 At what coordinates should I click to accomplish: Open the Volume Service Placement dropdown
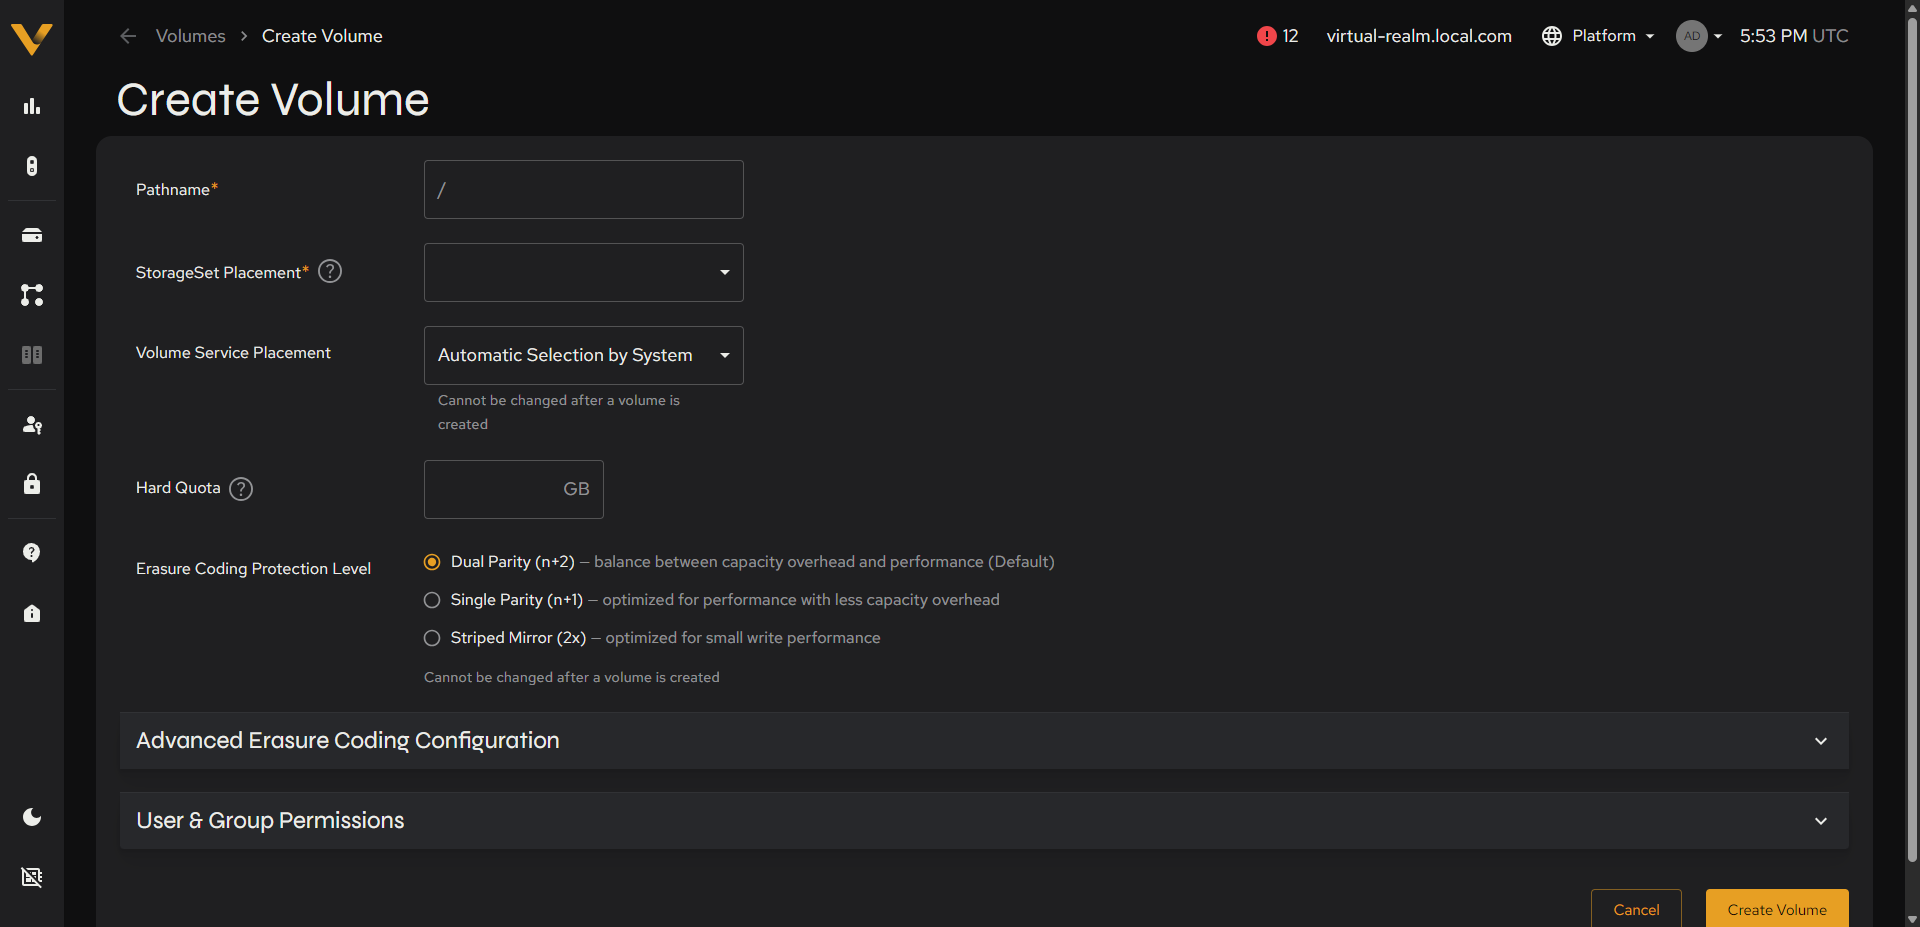[x=584, y=355]
